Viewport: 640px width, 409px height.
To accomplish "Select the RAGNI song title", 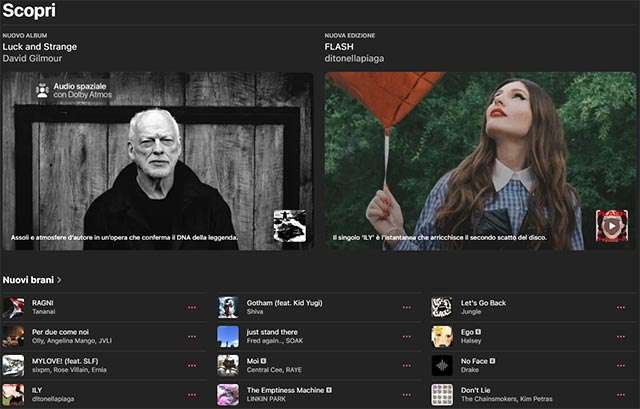I will [x=42, y=303].
